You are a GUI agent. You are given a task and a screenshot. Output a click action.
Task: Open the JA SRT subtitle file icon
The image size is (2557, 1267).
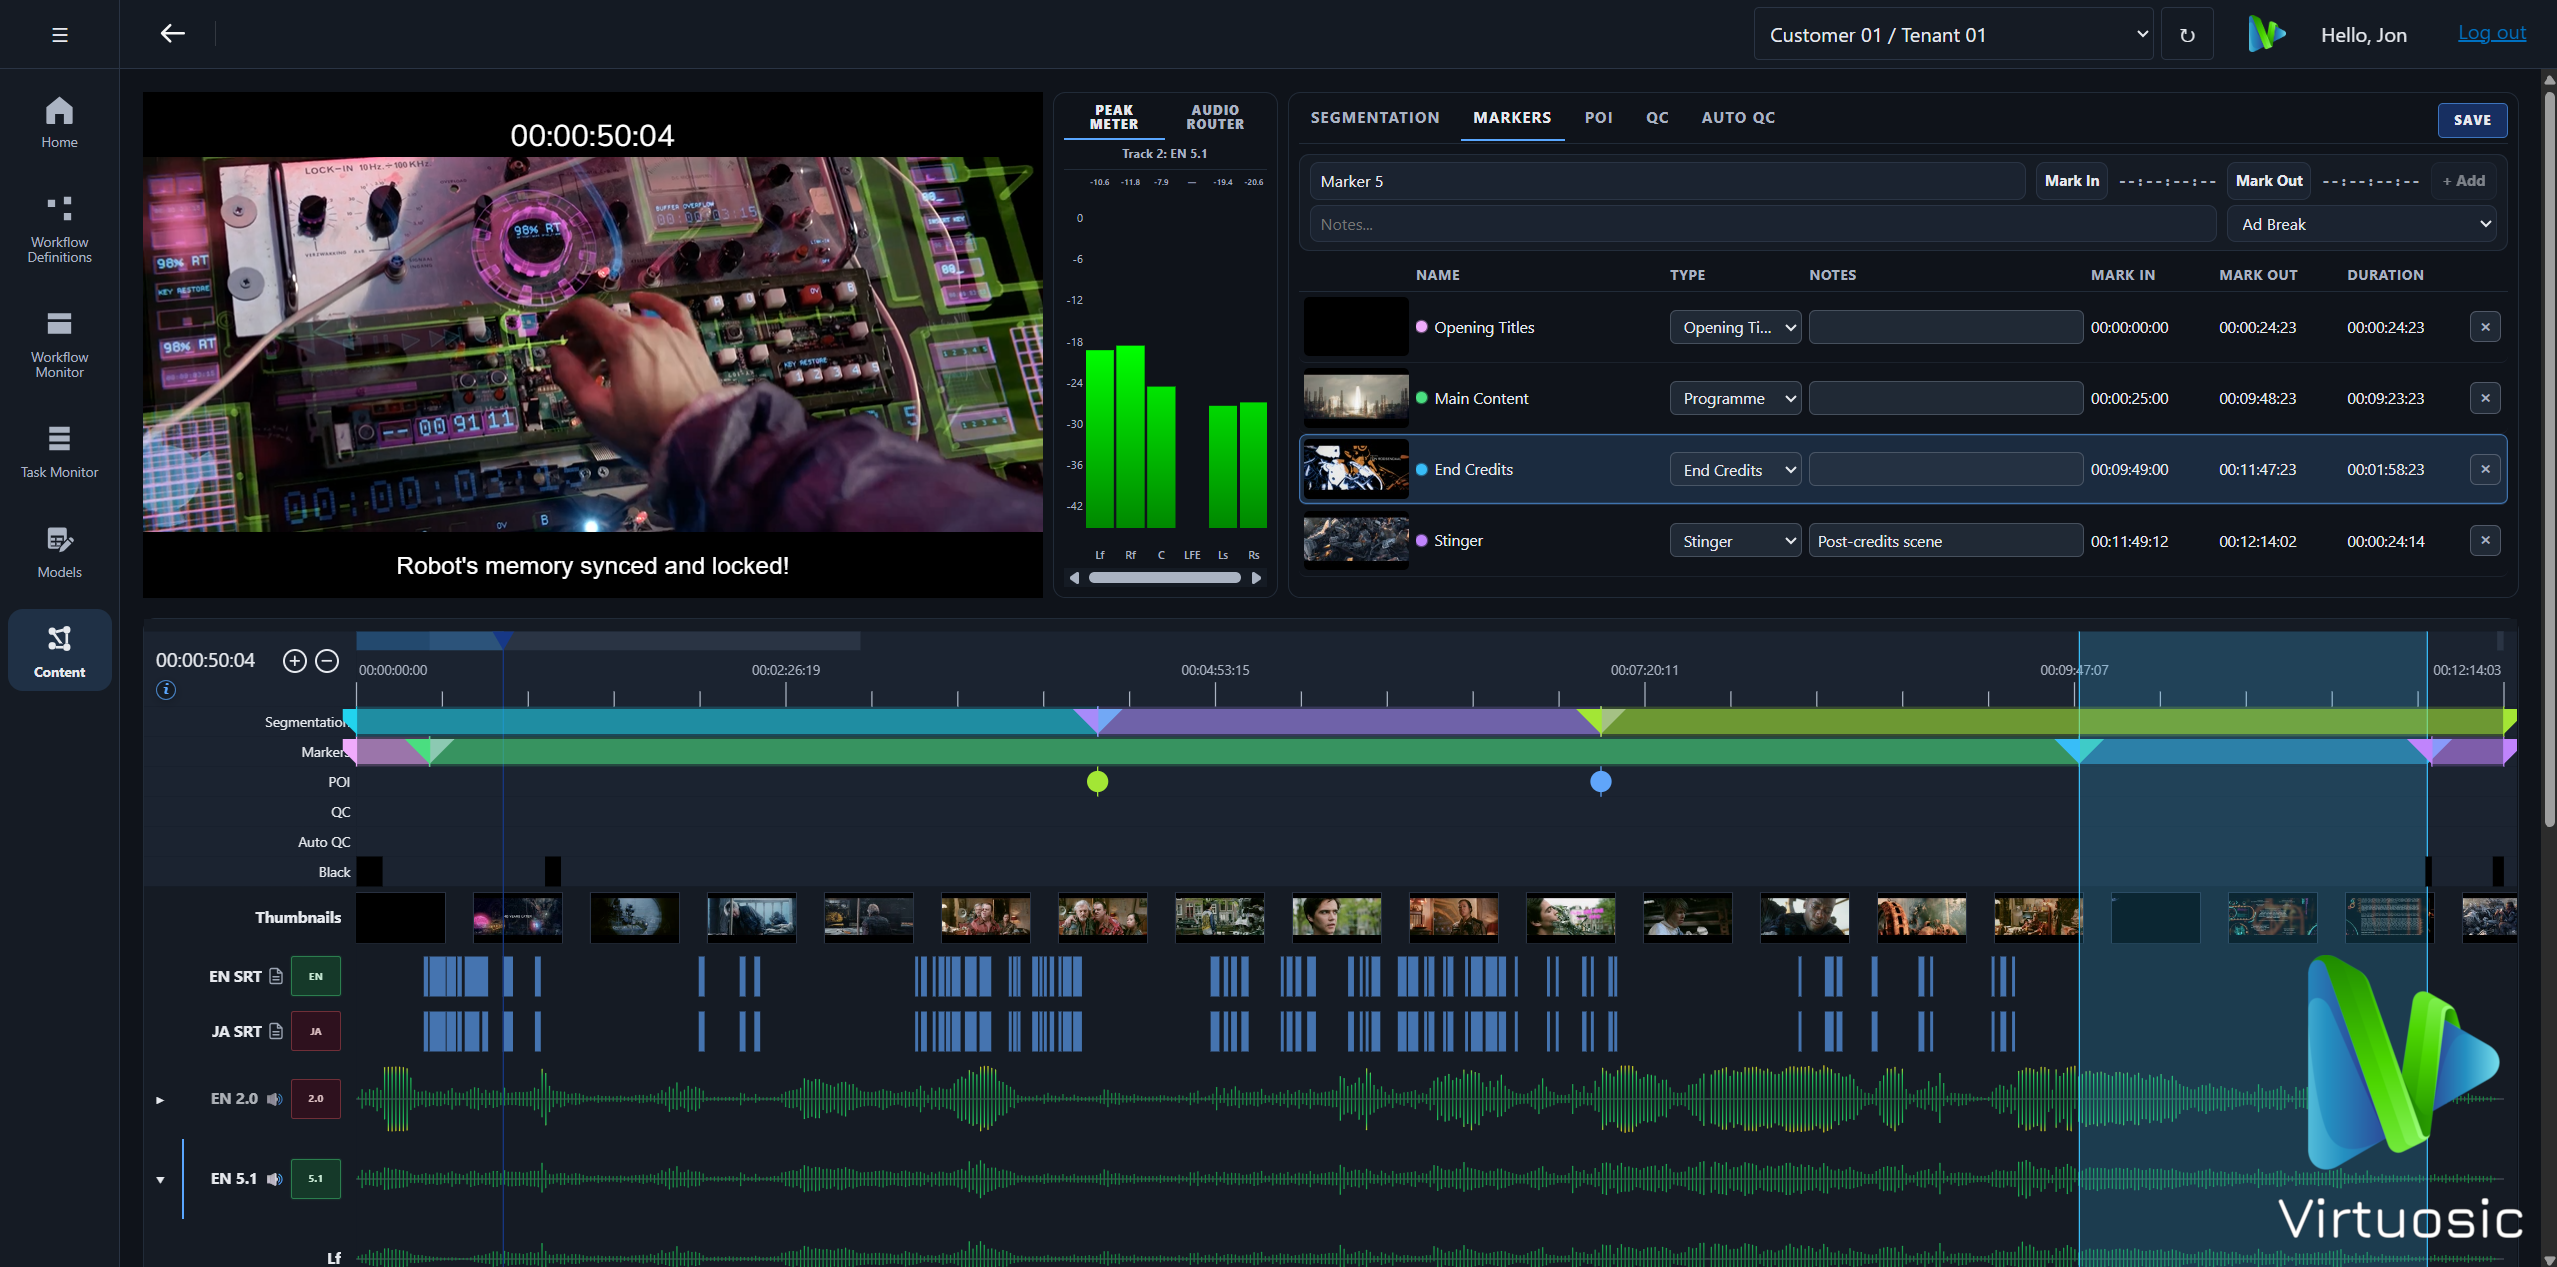point(276,1031)
